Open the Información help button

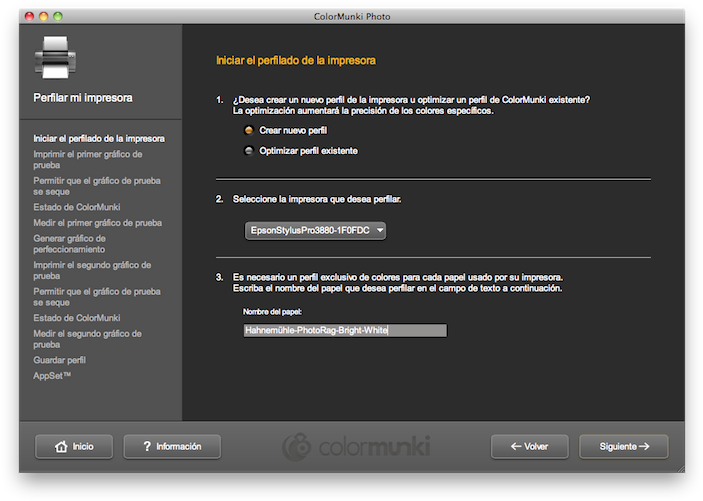pos(172,446)
